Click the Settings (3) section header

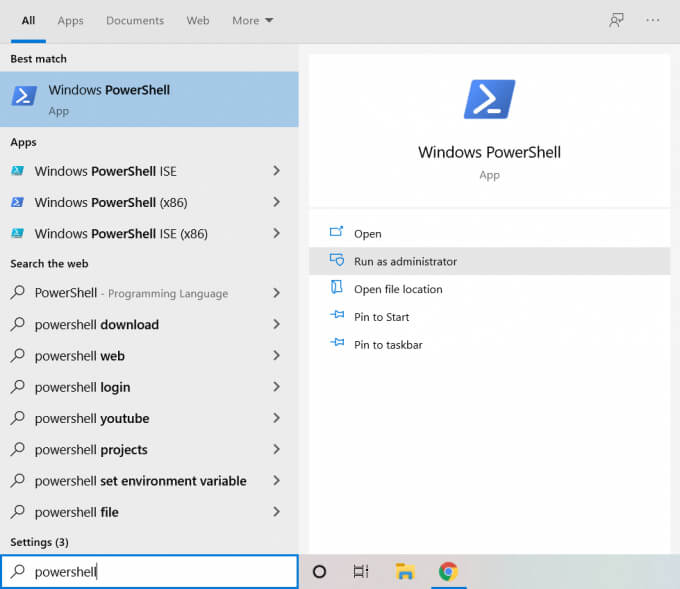(x=39, y=542)
